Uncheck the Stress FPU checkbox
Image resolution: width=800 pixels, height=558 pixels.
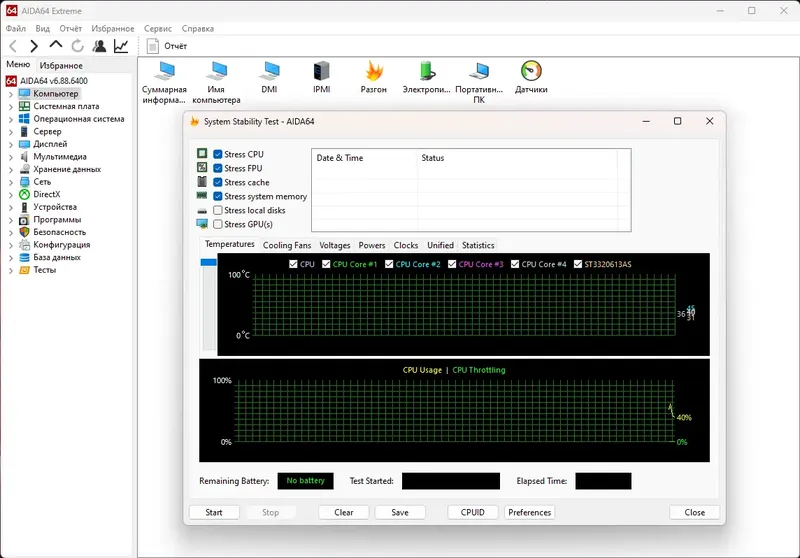click(218, 169)
